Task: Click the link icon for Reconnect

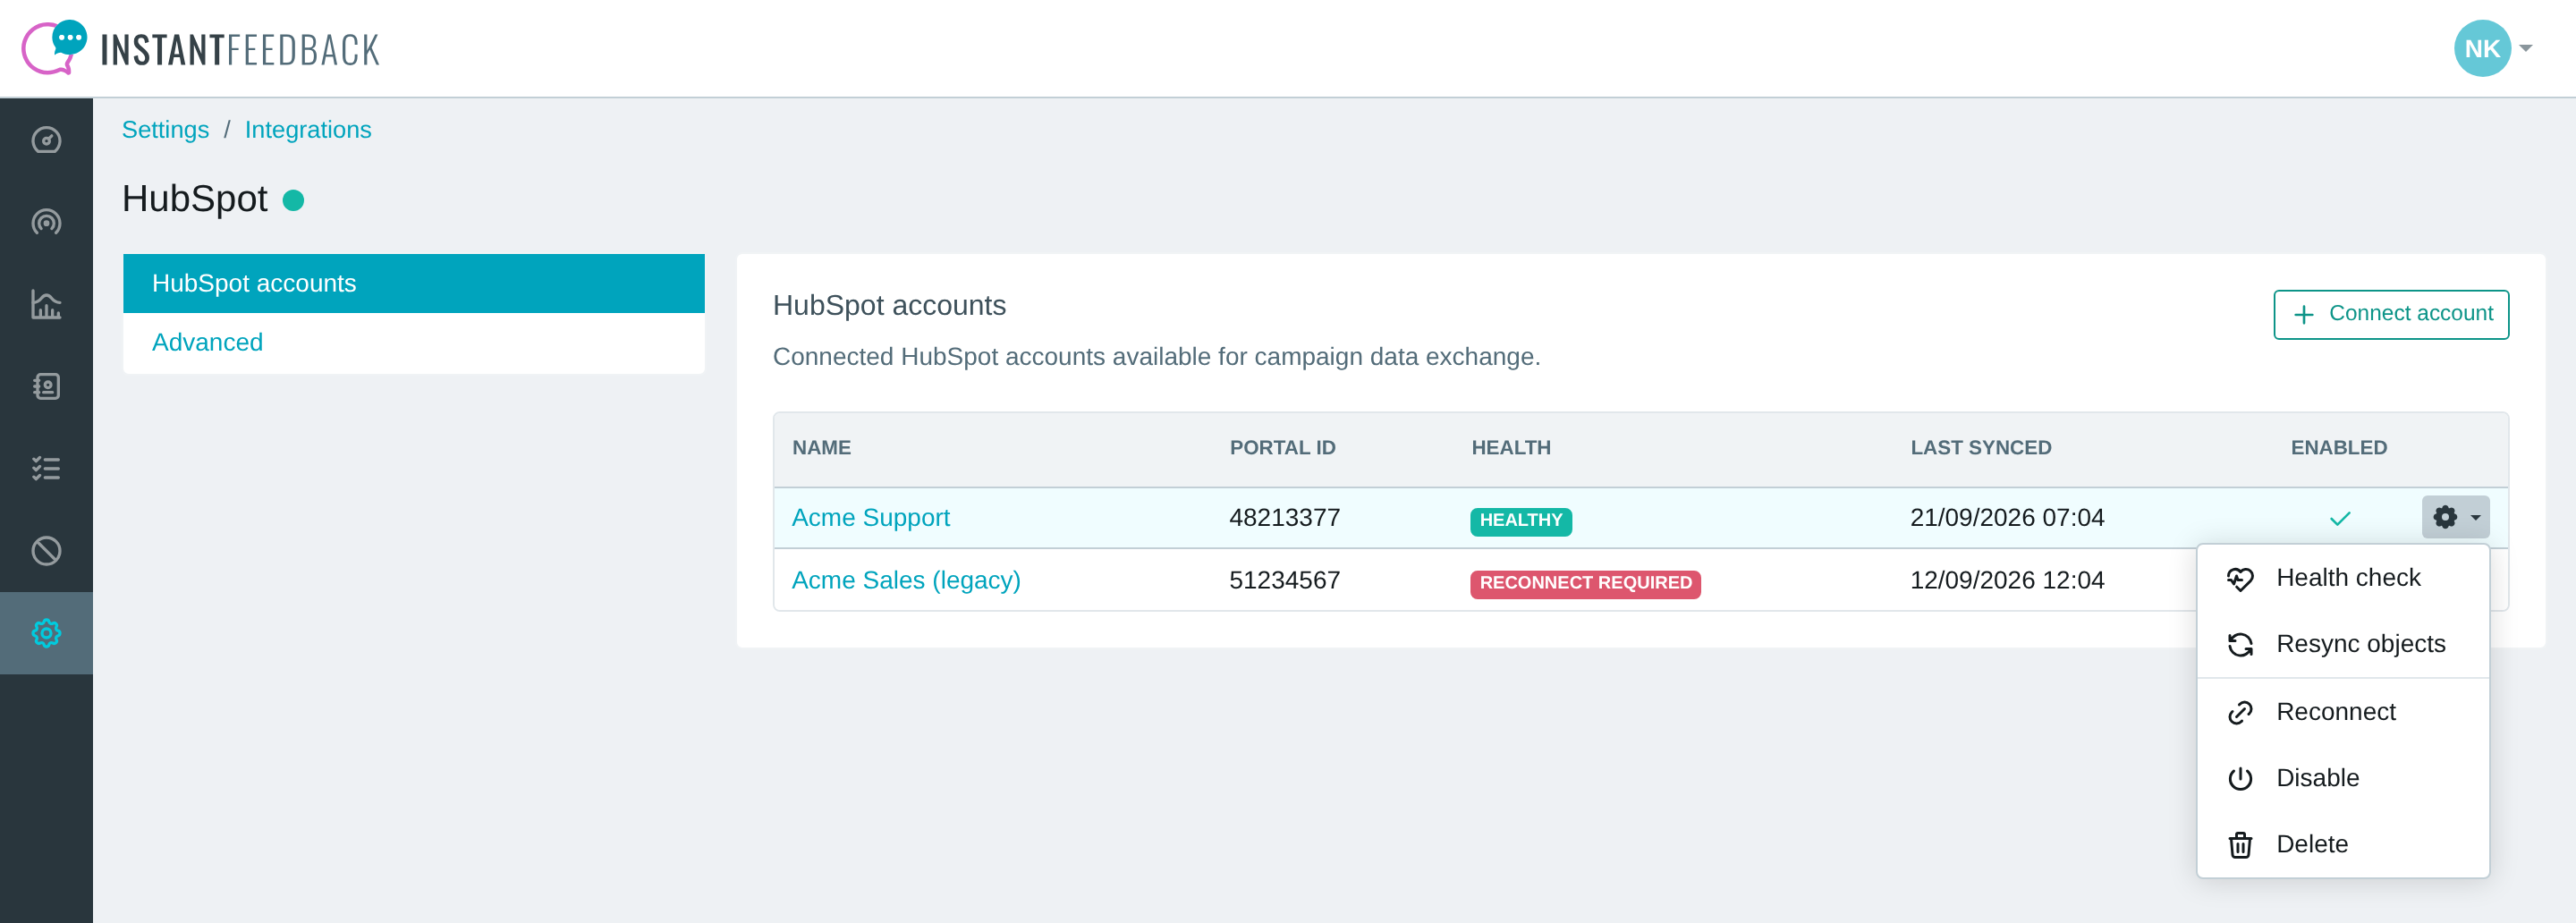Action: point(2240,713)
